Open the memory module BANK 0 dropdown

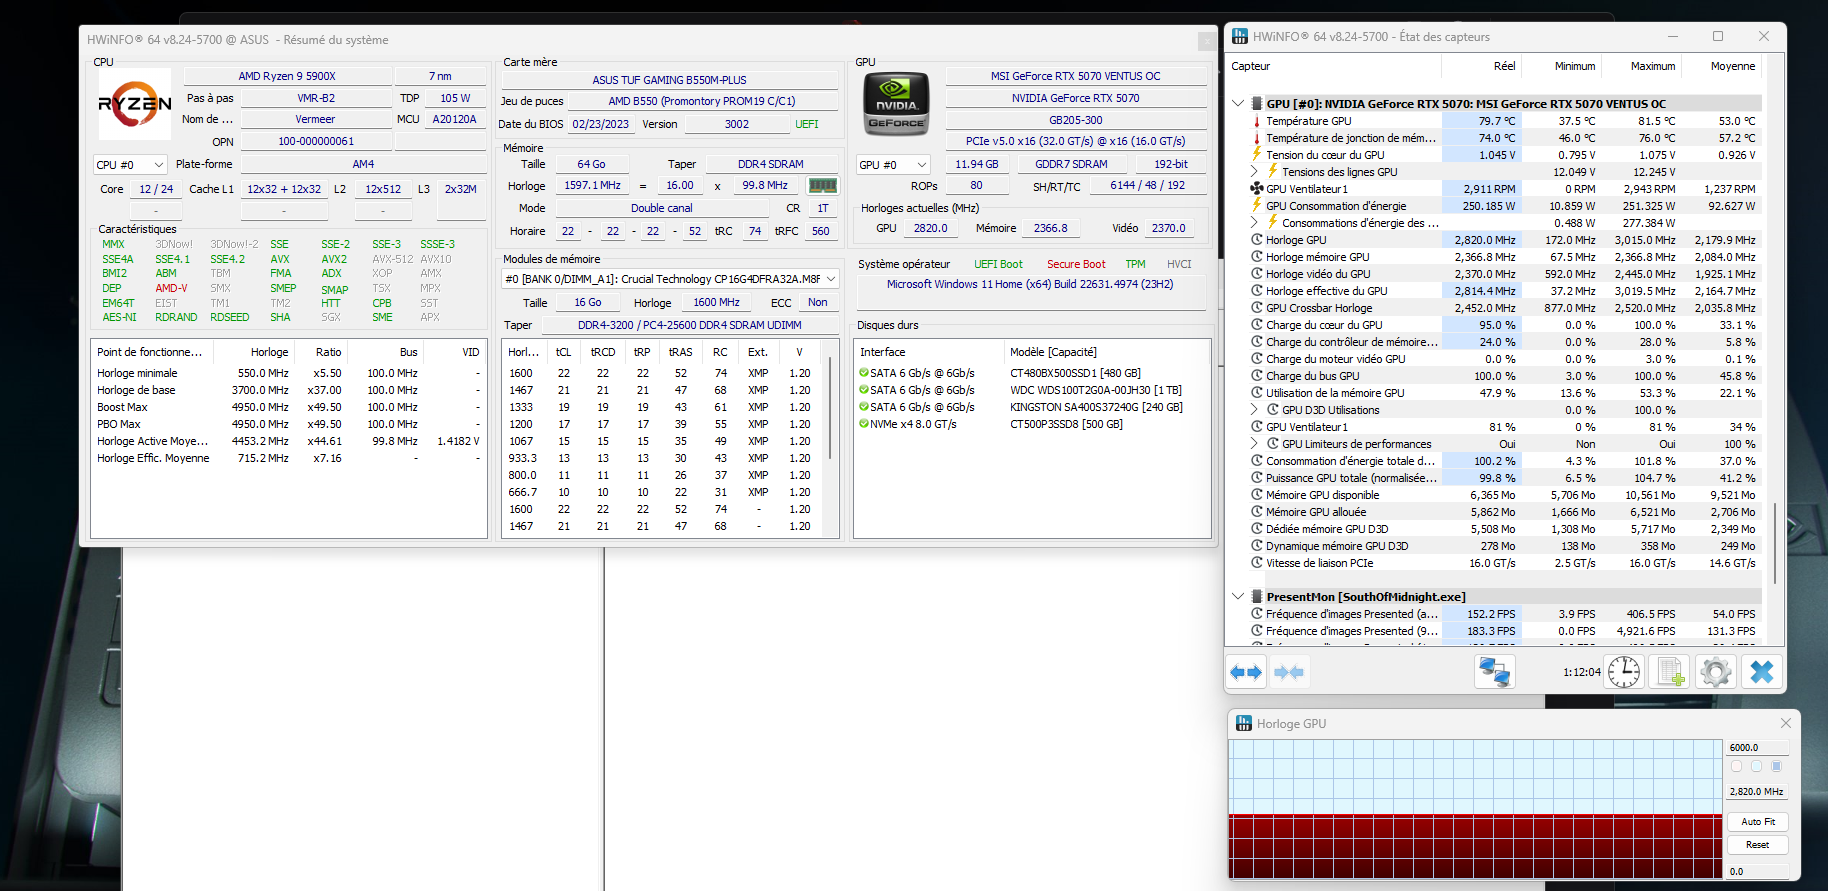[670, 279]
